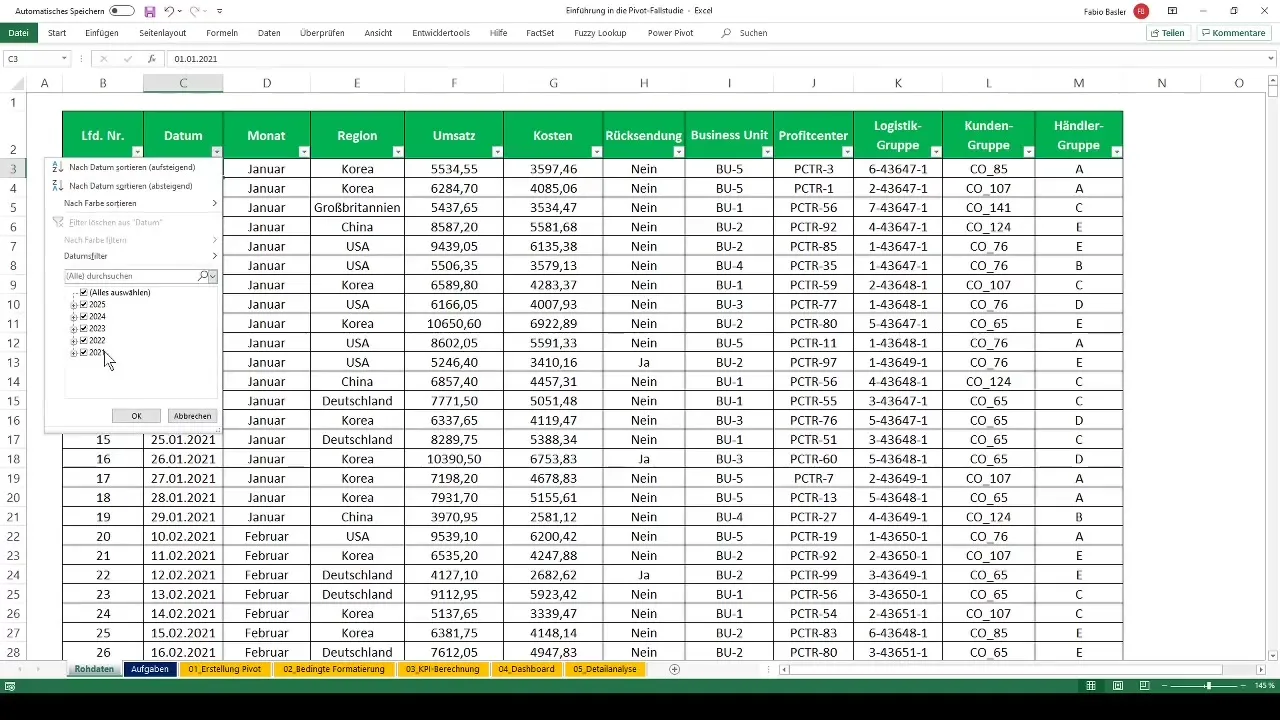
Task: Click the formula bar confirm checkmark icon
Action: tap(127, 59)
